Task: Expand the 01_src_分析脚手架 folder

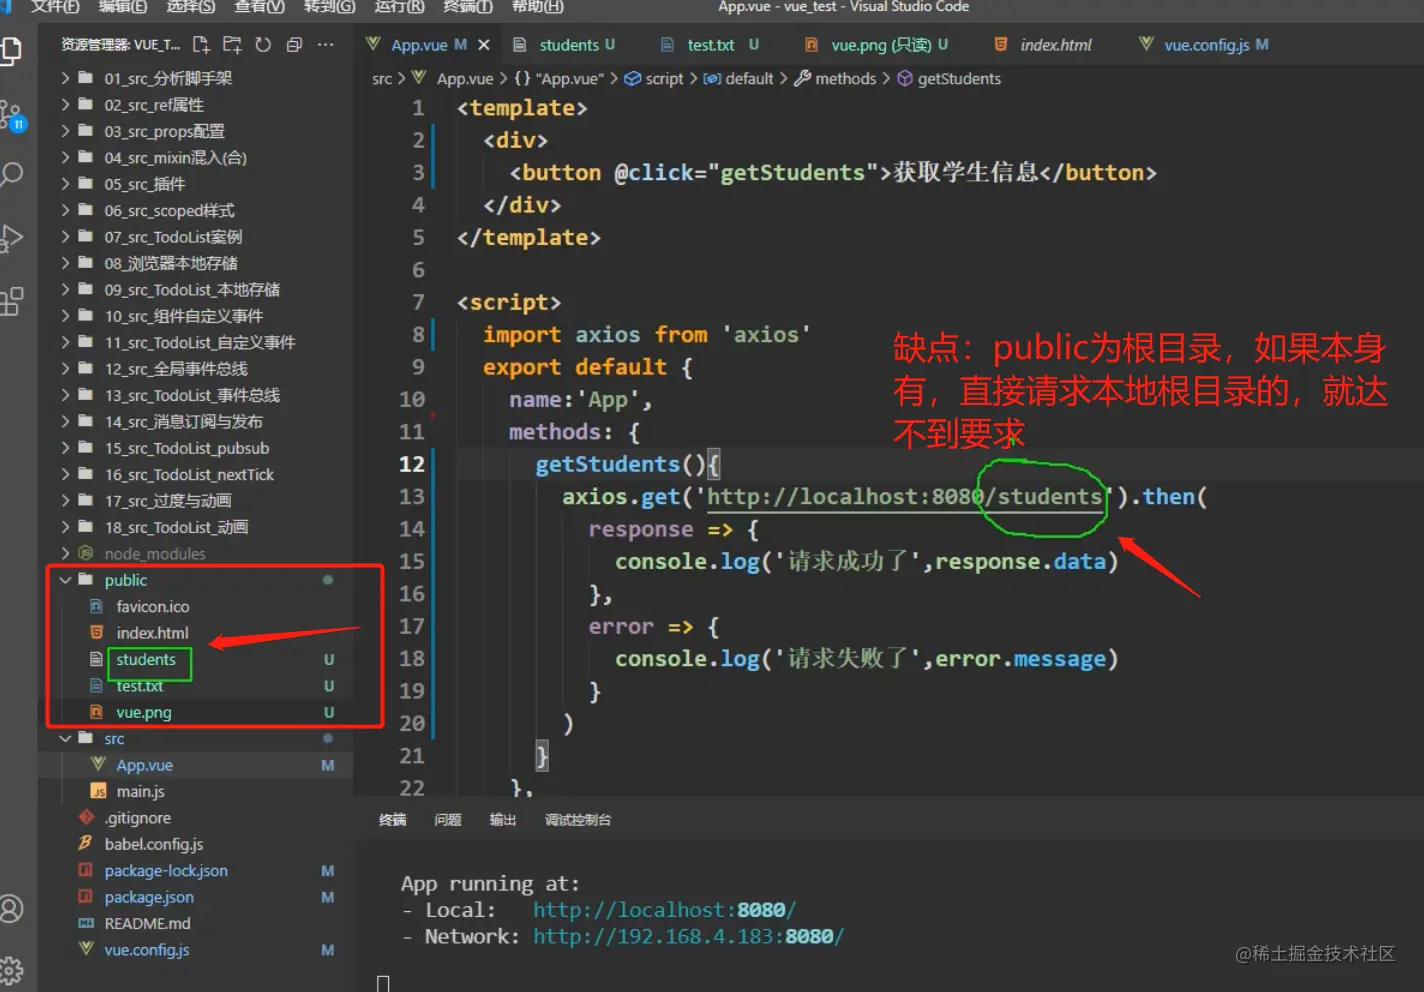Action: tap(195, 78)
